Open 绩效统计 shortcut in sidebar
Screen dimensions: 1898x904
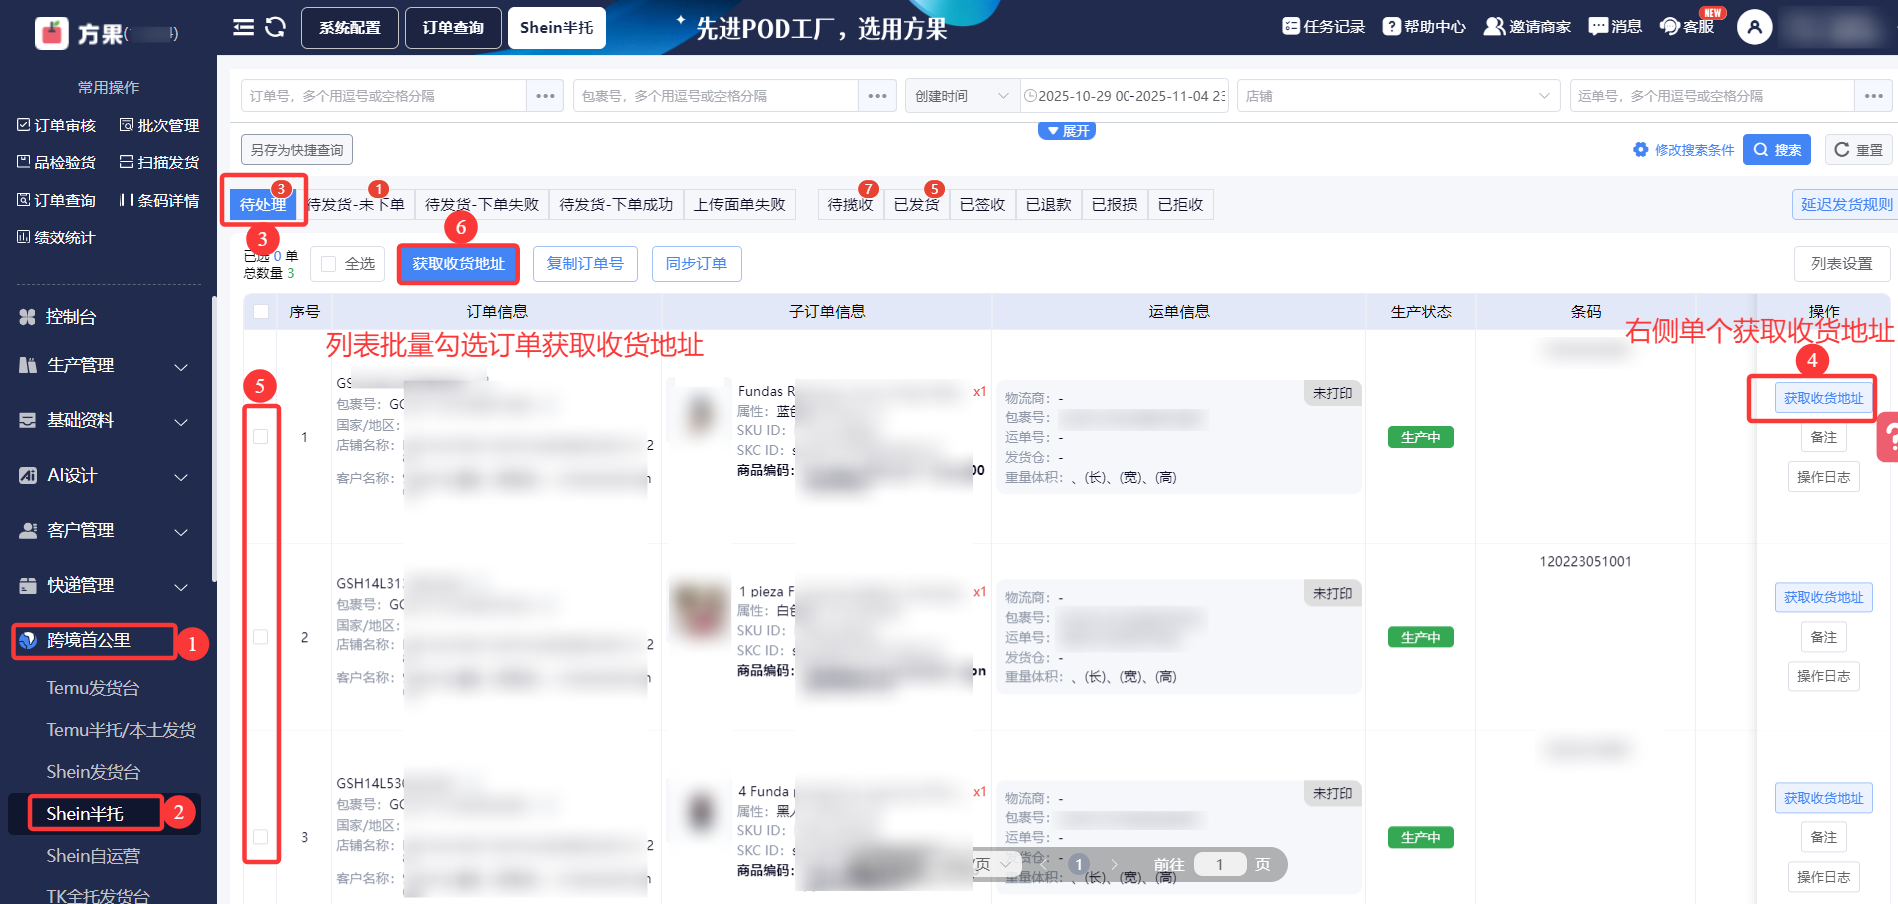point(57,237)
